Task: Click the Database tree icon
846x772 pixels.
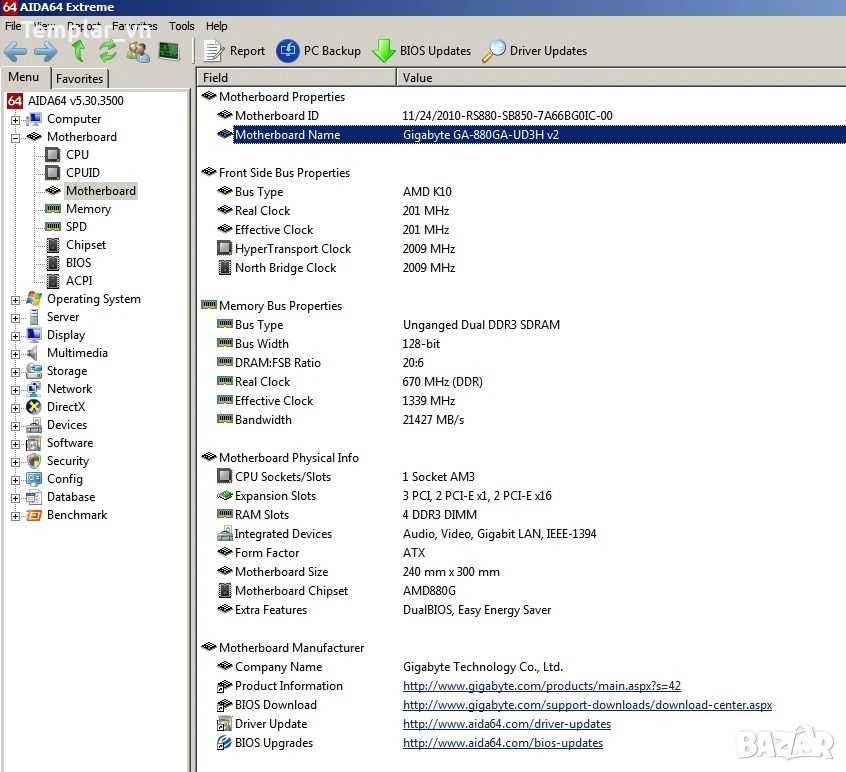Action: [34, 497]
